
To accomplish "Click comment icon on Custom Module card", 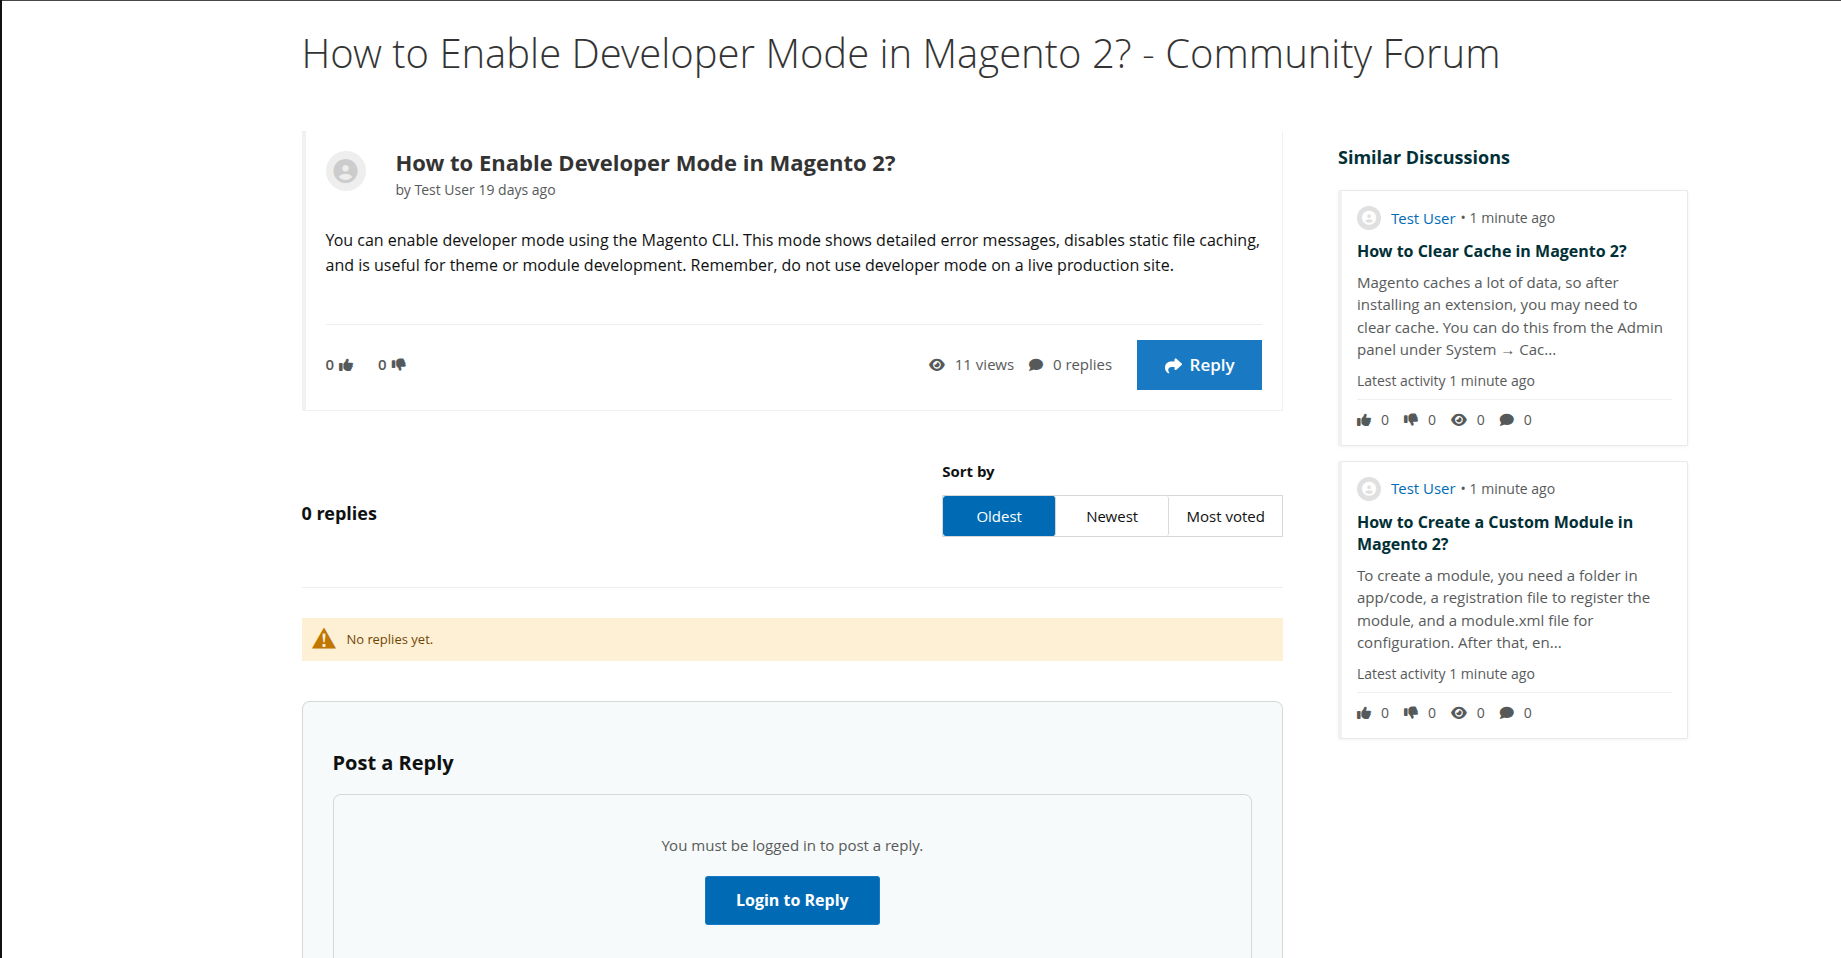I will pyautogui.click(x=1507, y=713).
